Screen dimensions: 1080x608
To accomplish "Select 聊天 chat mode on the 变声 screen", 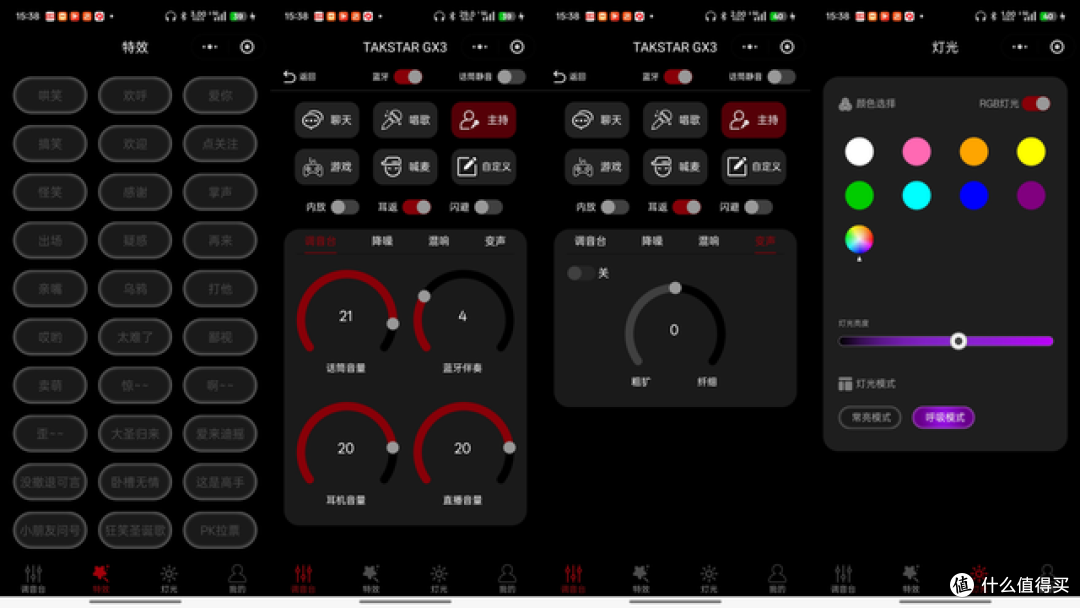I will (597, 120).
